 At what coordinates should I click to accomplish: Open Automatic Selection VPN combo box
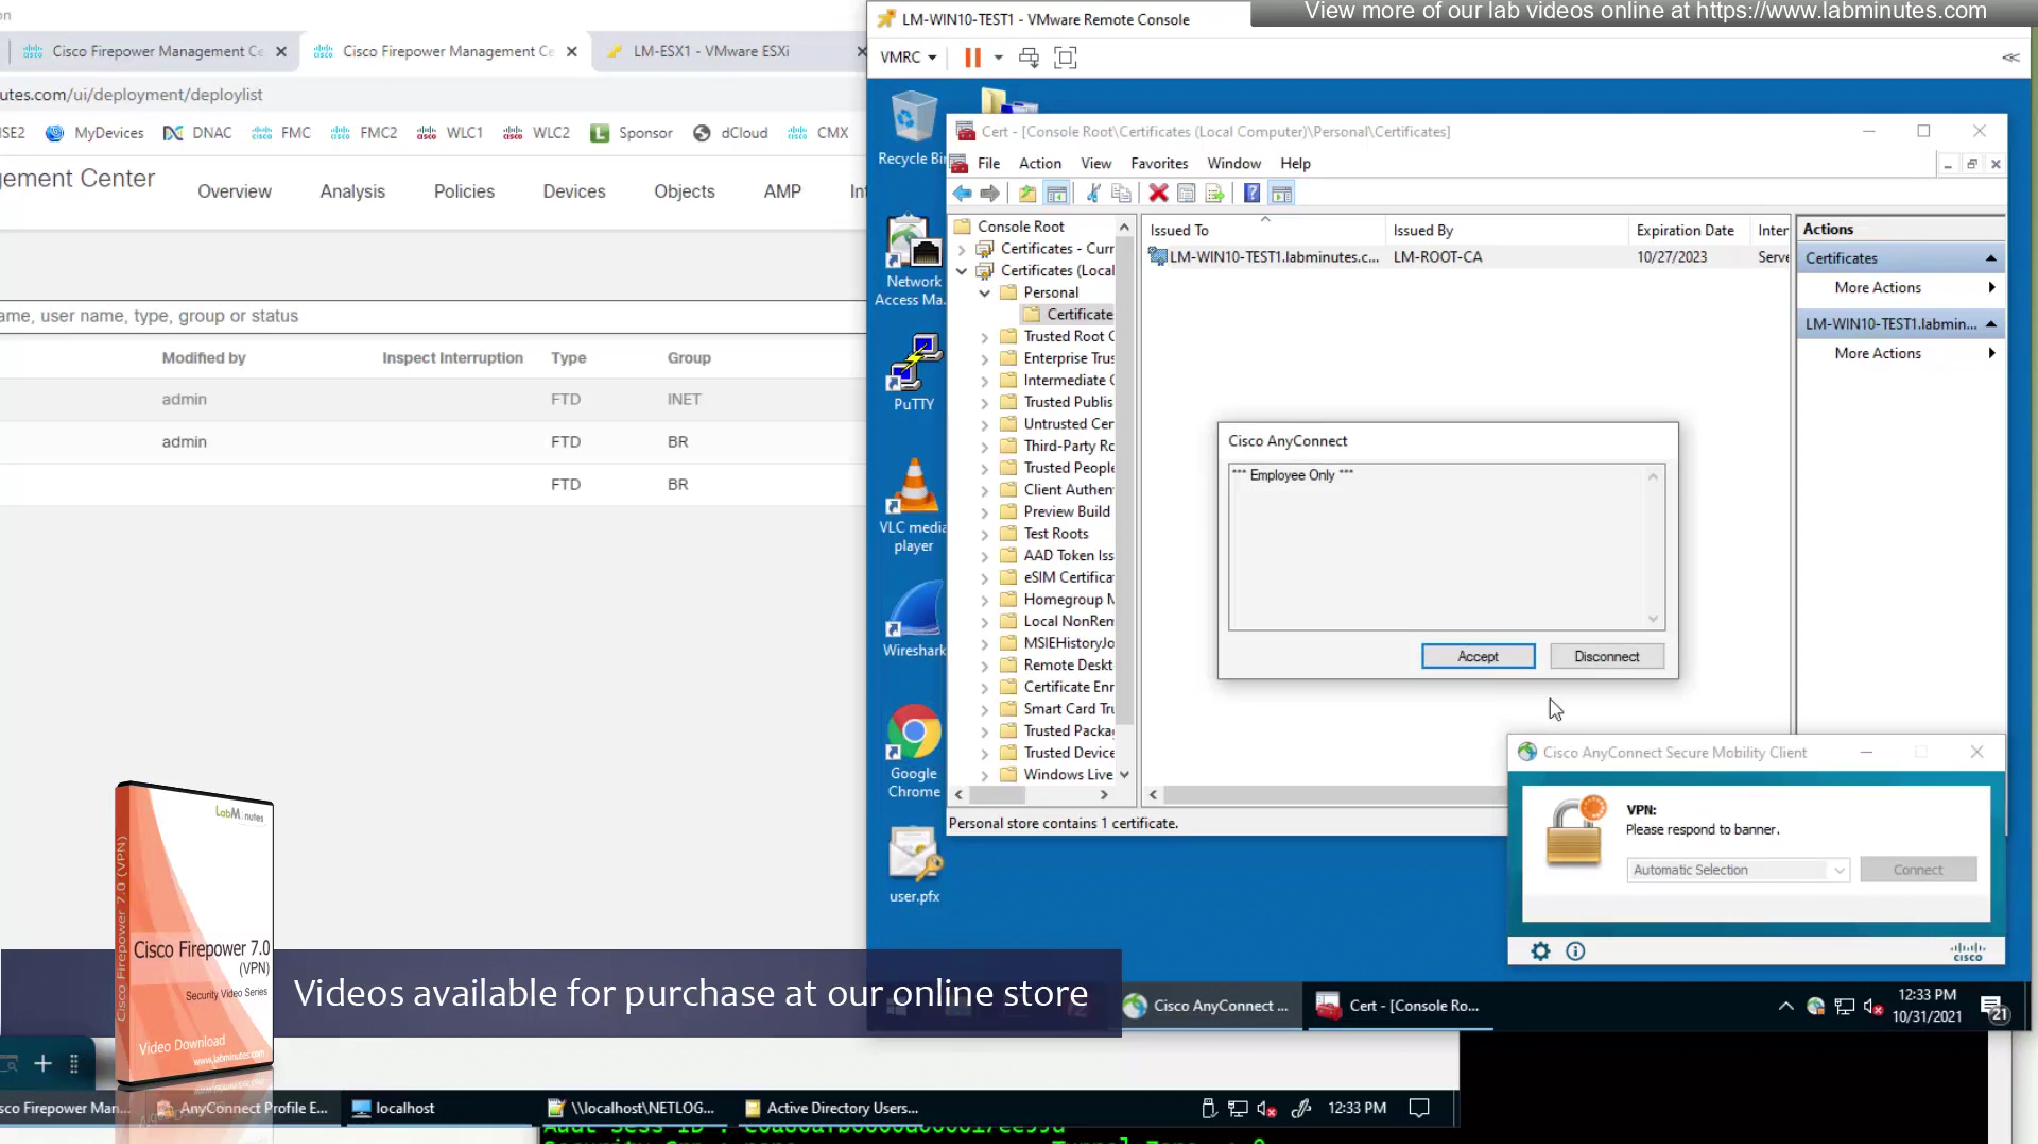tap(1737, 870)
